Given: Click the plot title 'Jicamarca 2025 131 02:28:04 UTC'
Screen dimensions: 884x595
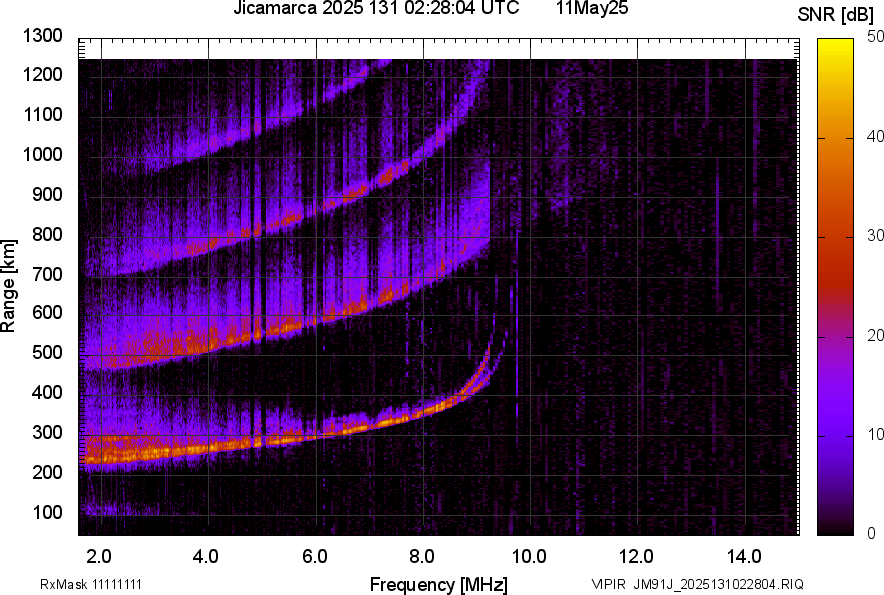Looking at the screenshot, I should tap(376, 8).
